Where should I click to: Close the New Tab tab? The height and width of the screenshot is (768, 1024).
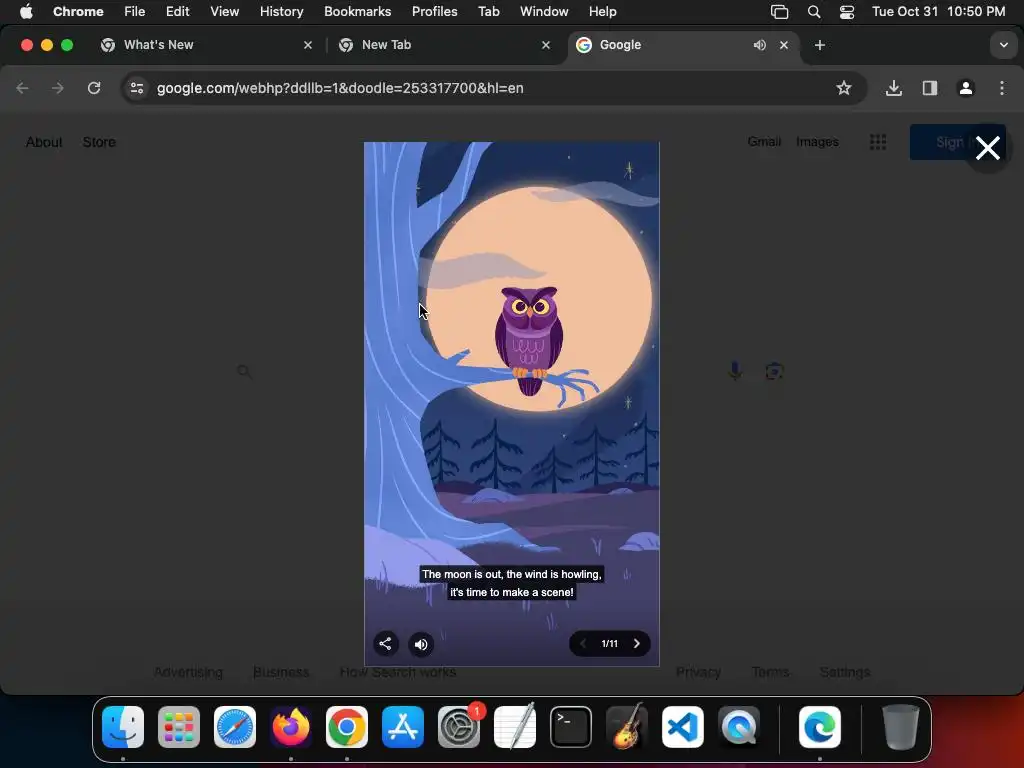click(546, 45)
